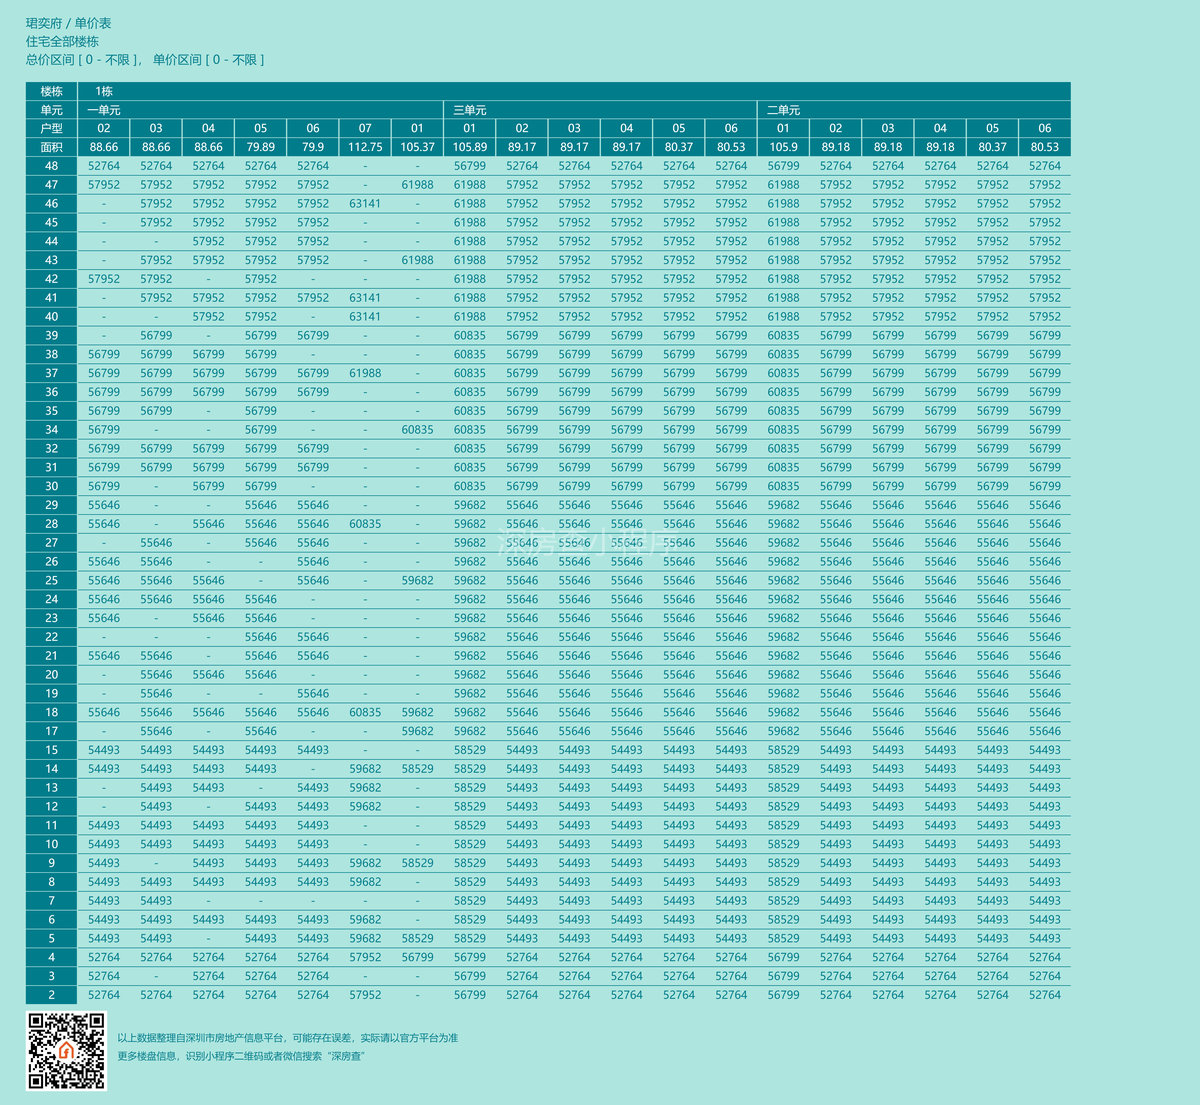Screen dimensions: 1200x1105
Task: Click the area value 105.89
Action: pyautogui.click(x=470, y=147)
